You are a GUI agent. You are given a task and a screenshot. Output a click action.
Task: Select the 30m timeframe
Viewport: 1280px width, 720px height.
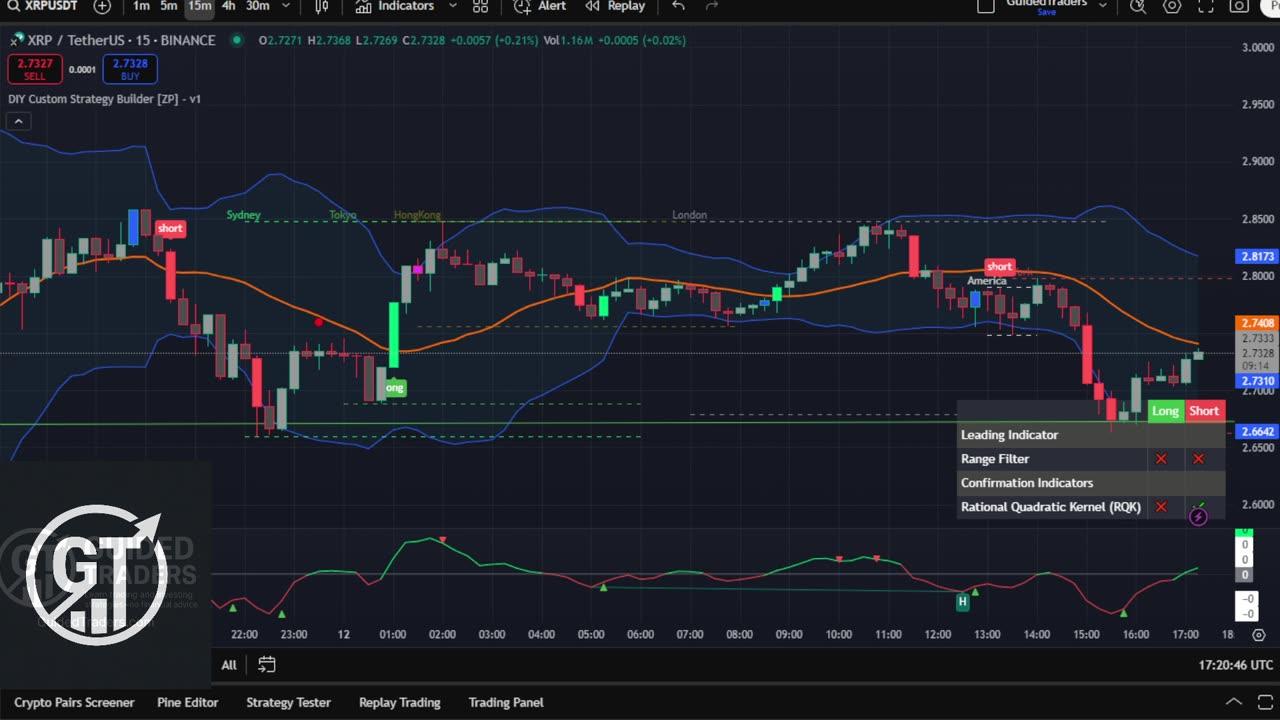pos(257,6)
